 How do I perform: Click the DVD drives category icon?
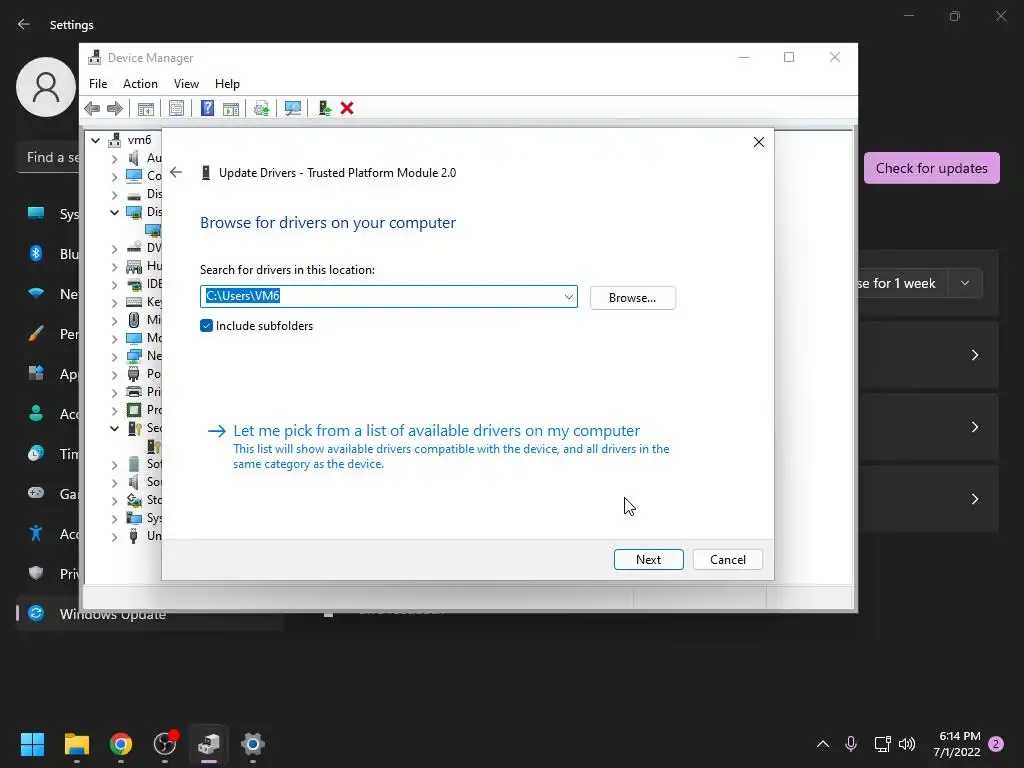click(134, 248)
